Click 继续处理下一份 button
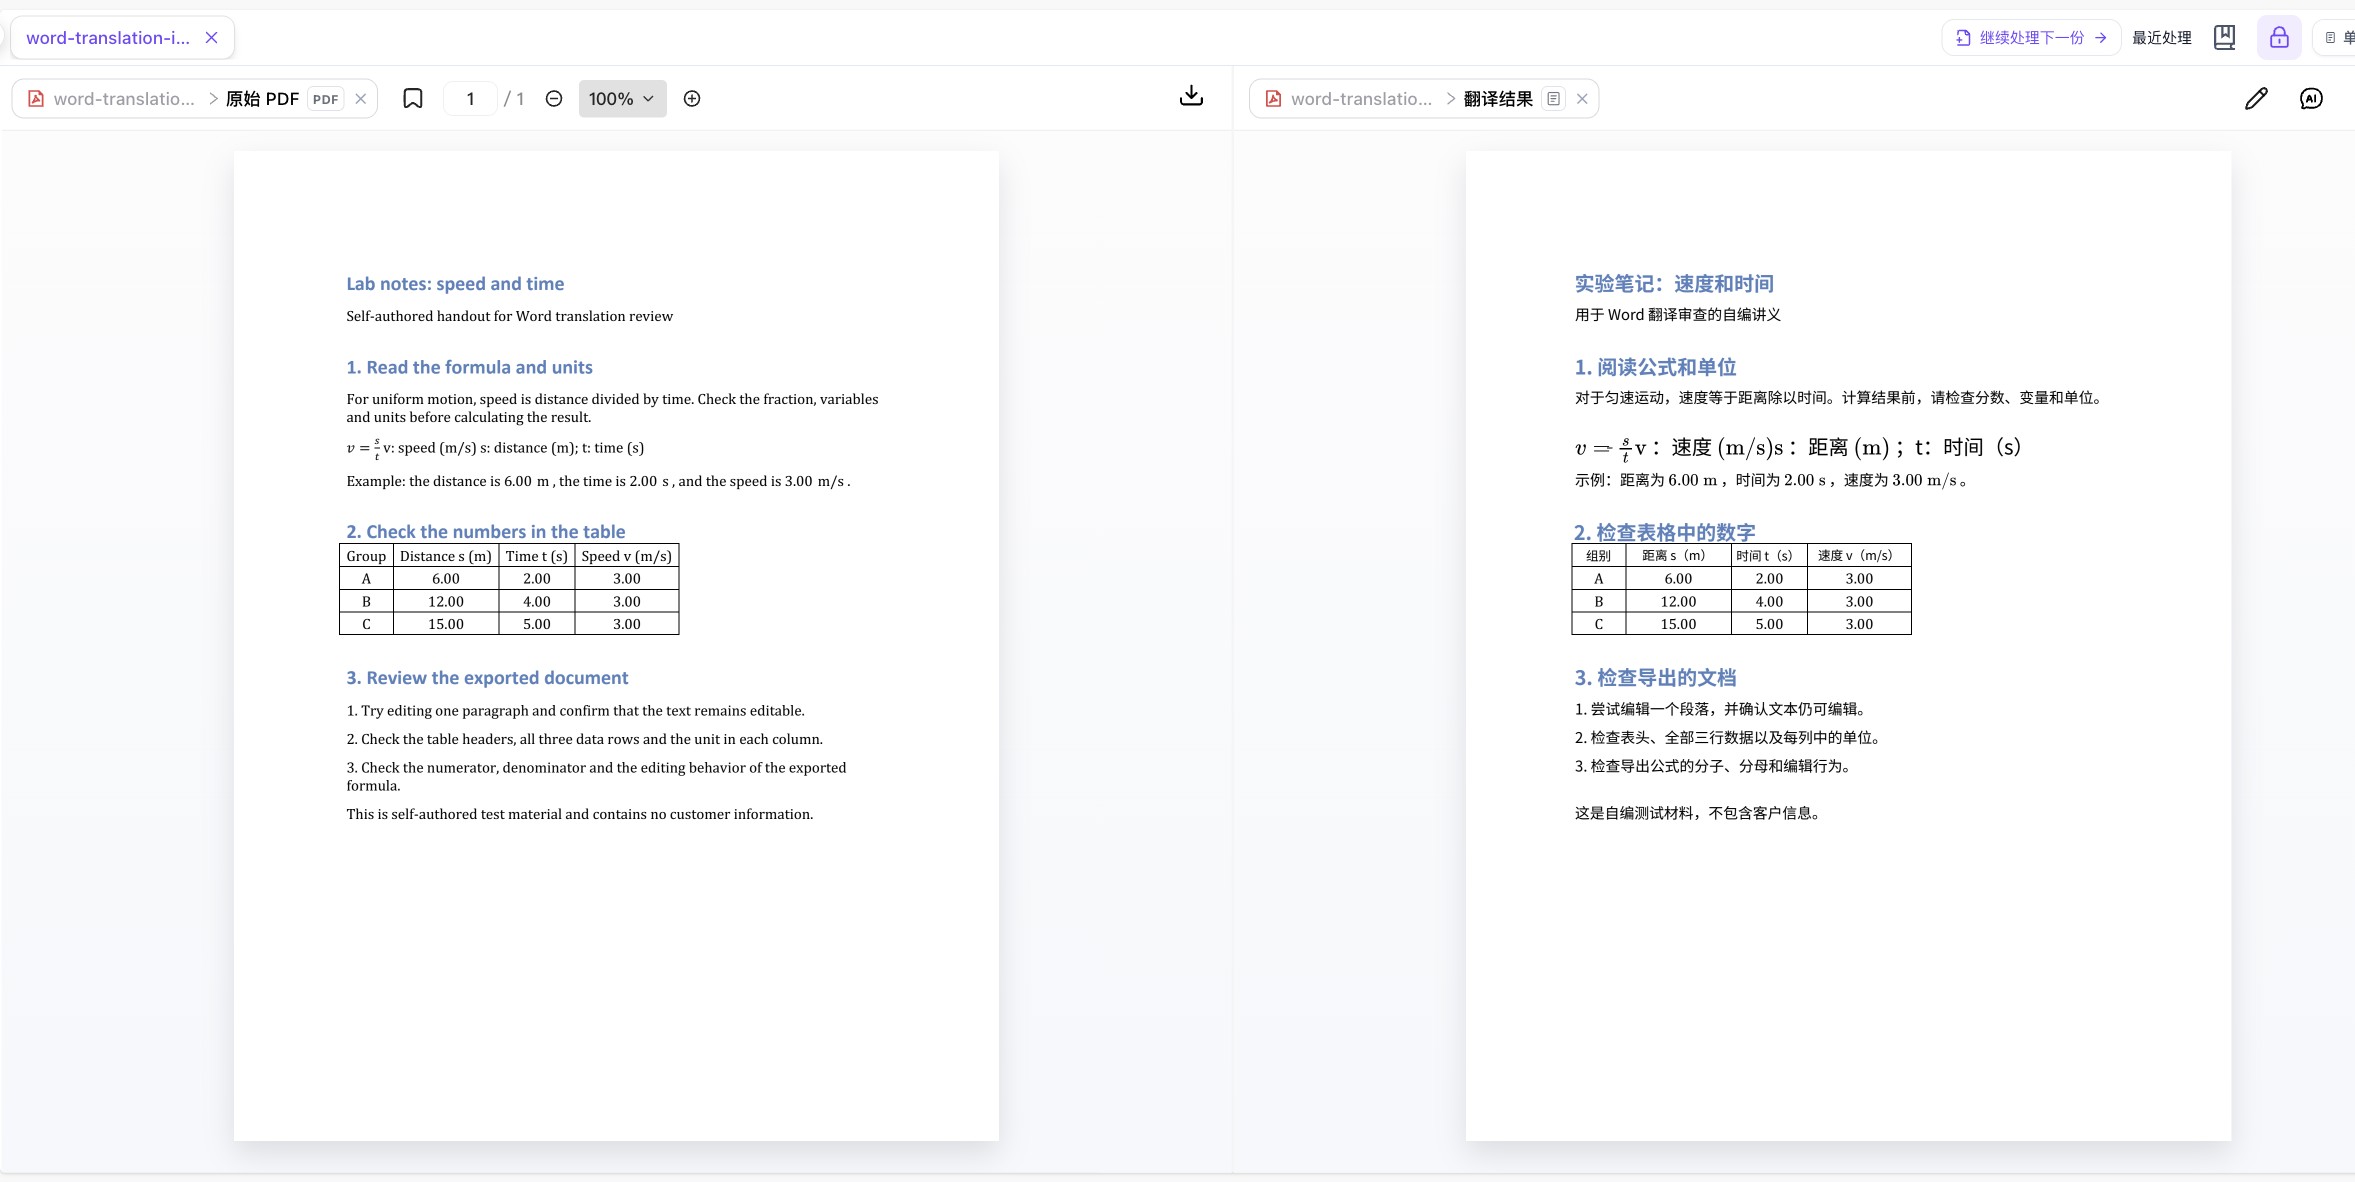The image size is (2355, 1182). click(x=2031, y=38)
